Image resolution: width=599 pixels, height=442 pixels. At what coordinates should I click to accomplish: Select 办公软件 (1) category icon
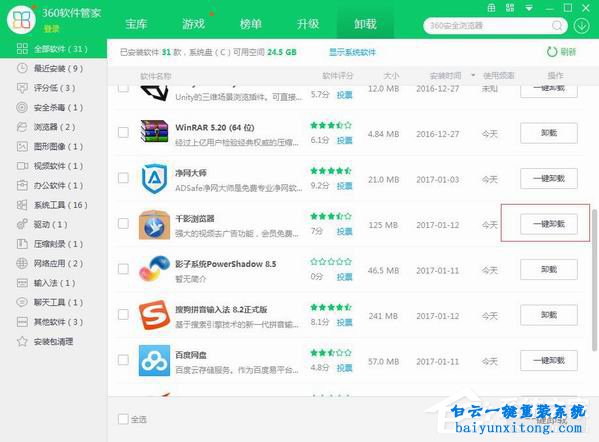click(22, 185)
